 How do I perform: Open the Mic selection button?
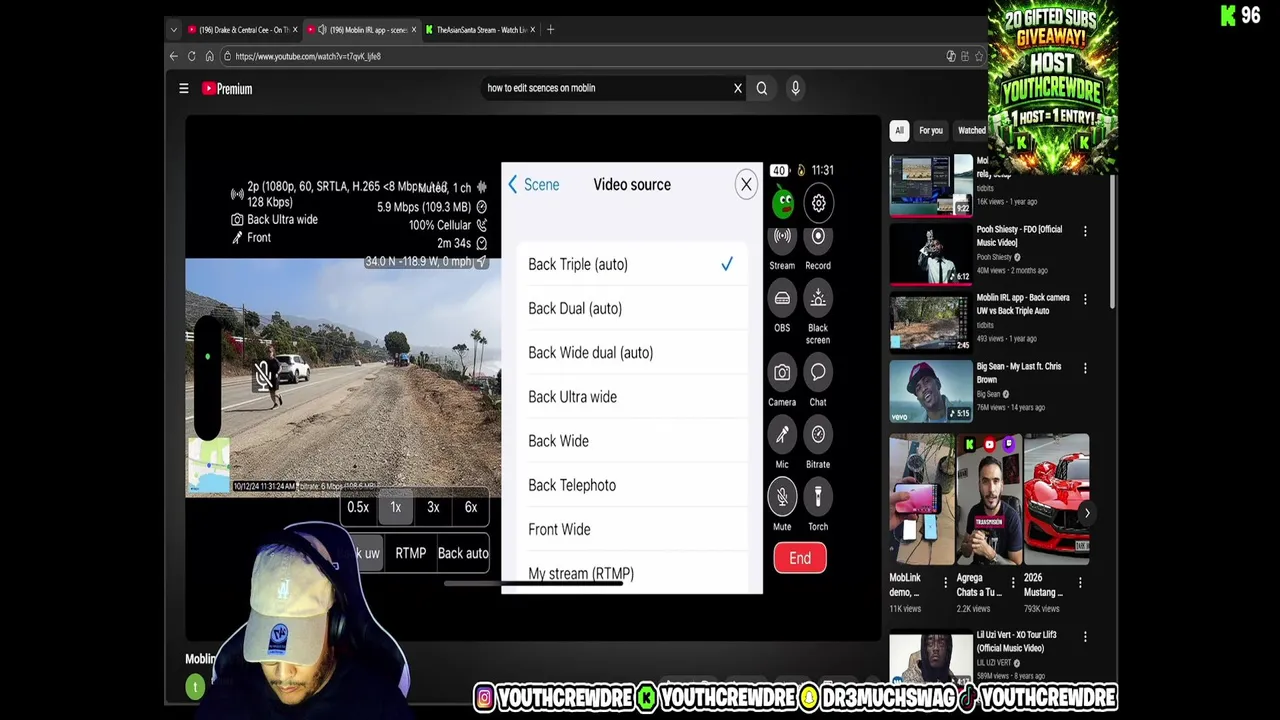(x=782, y=434)
